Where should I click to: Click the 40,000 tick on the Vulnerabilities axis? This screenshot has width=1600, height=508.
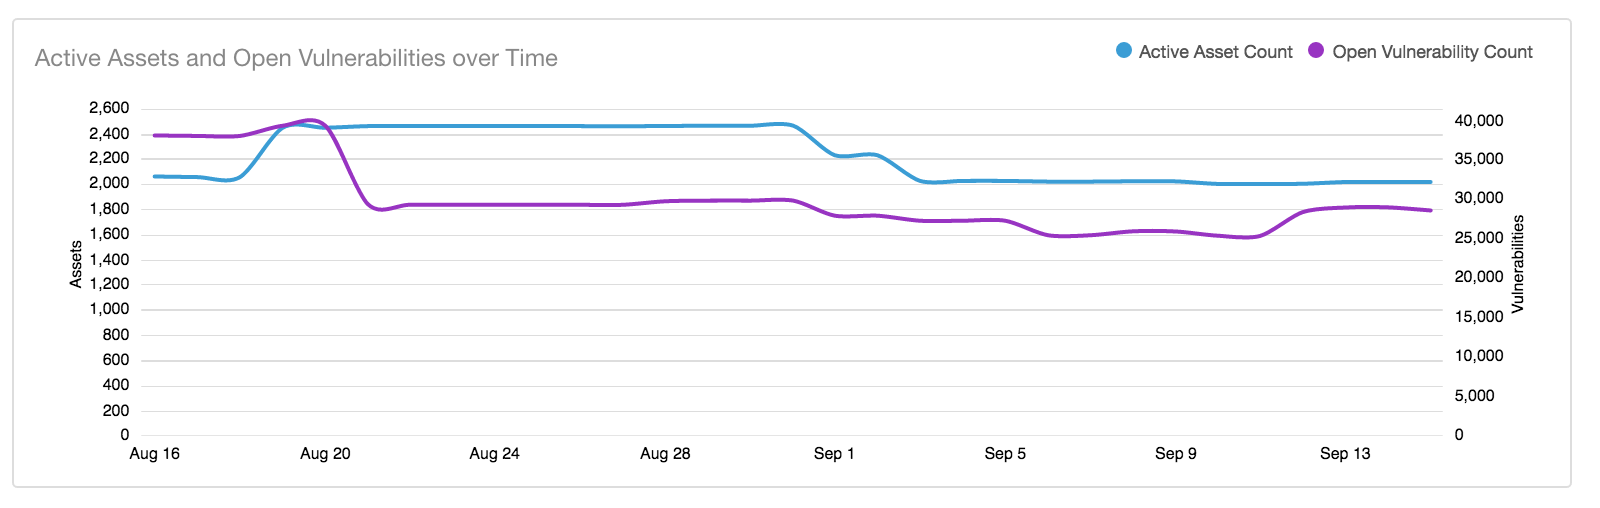pyautogui.click(x=1478, y=121)
